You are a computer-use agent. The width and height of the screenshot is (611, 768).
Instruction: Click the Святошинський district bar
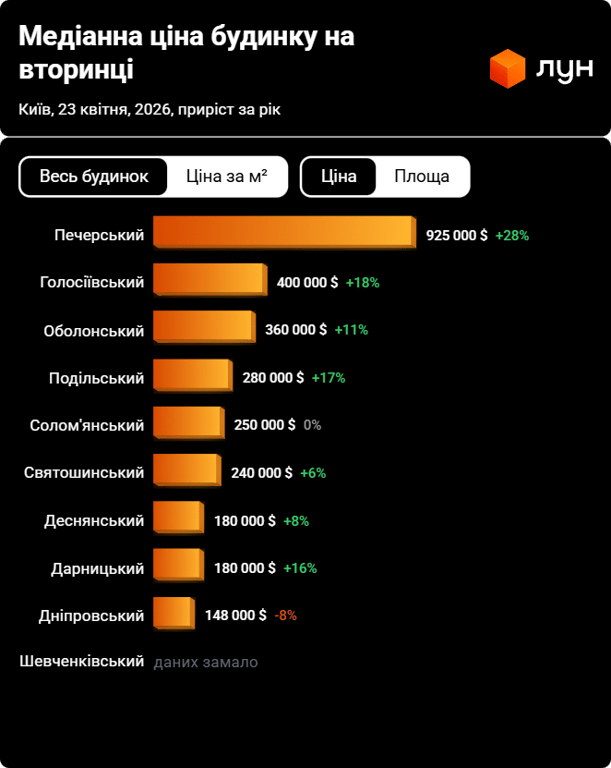[x=186, y=472]
